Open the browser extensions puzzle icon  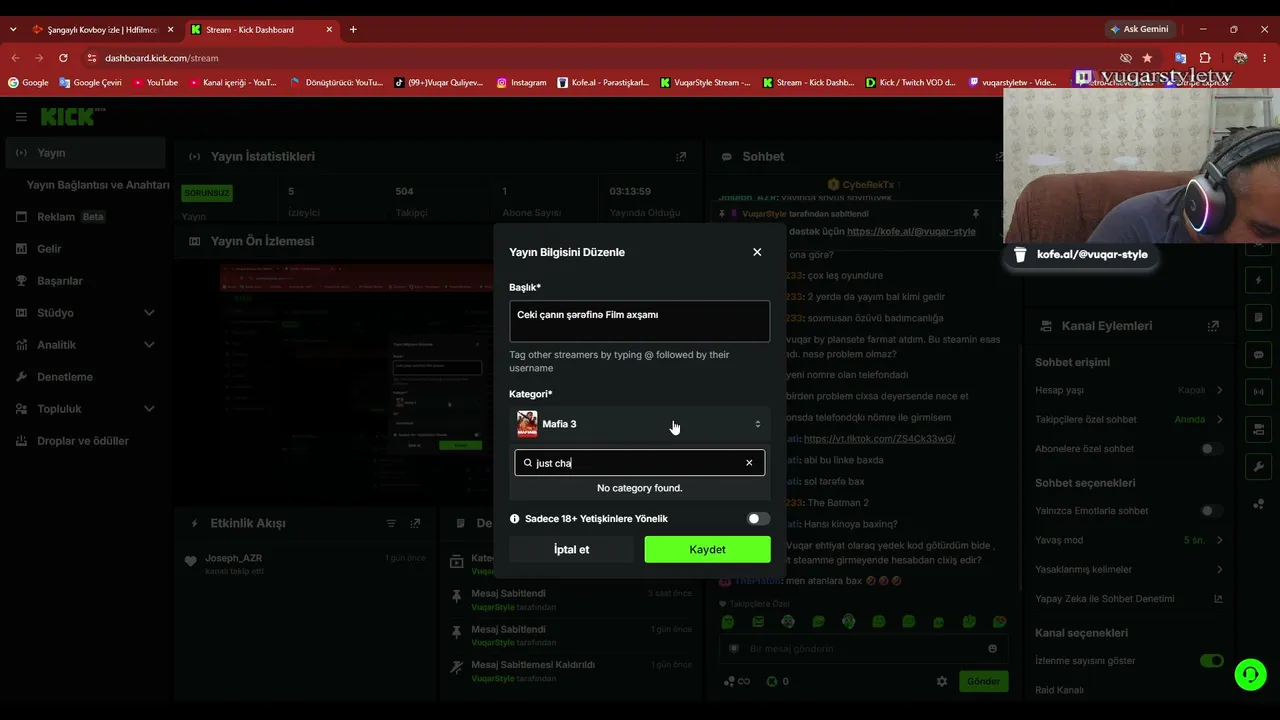click(x=1205, y=58)
